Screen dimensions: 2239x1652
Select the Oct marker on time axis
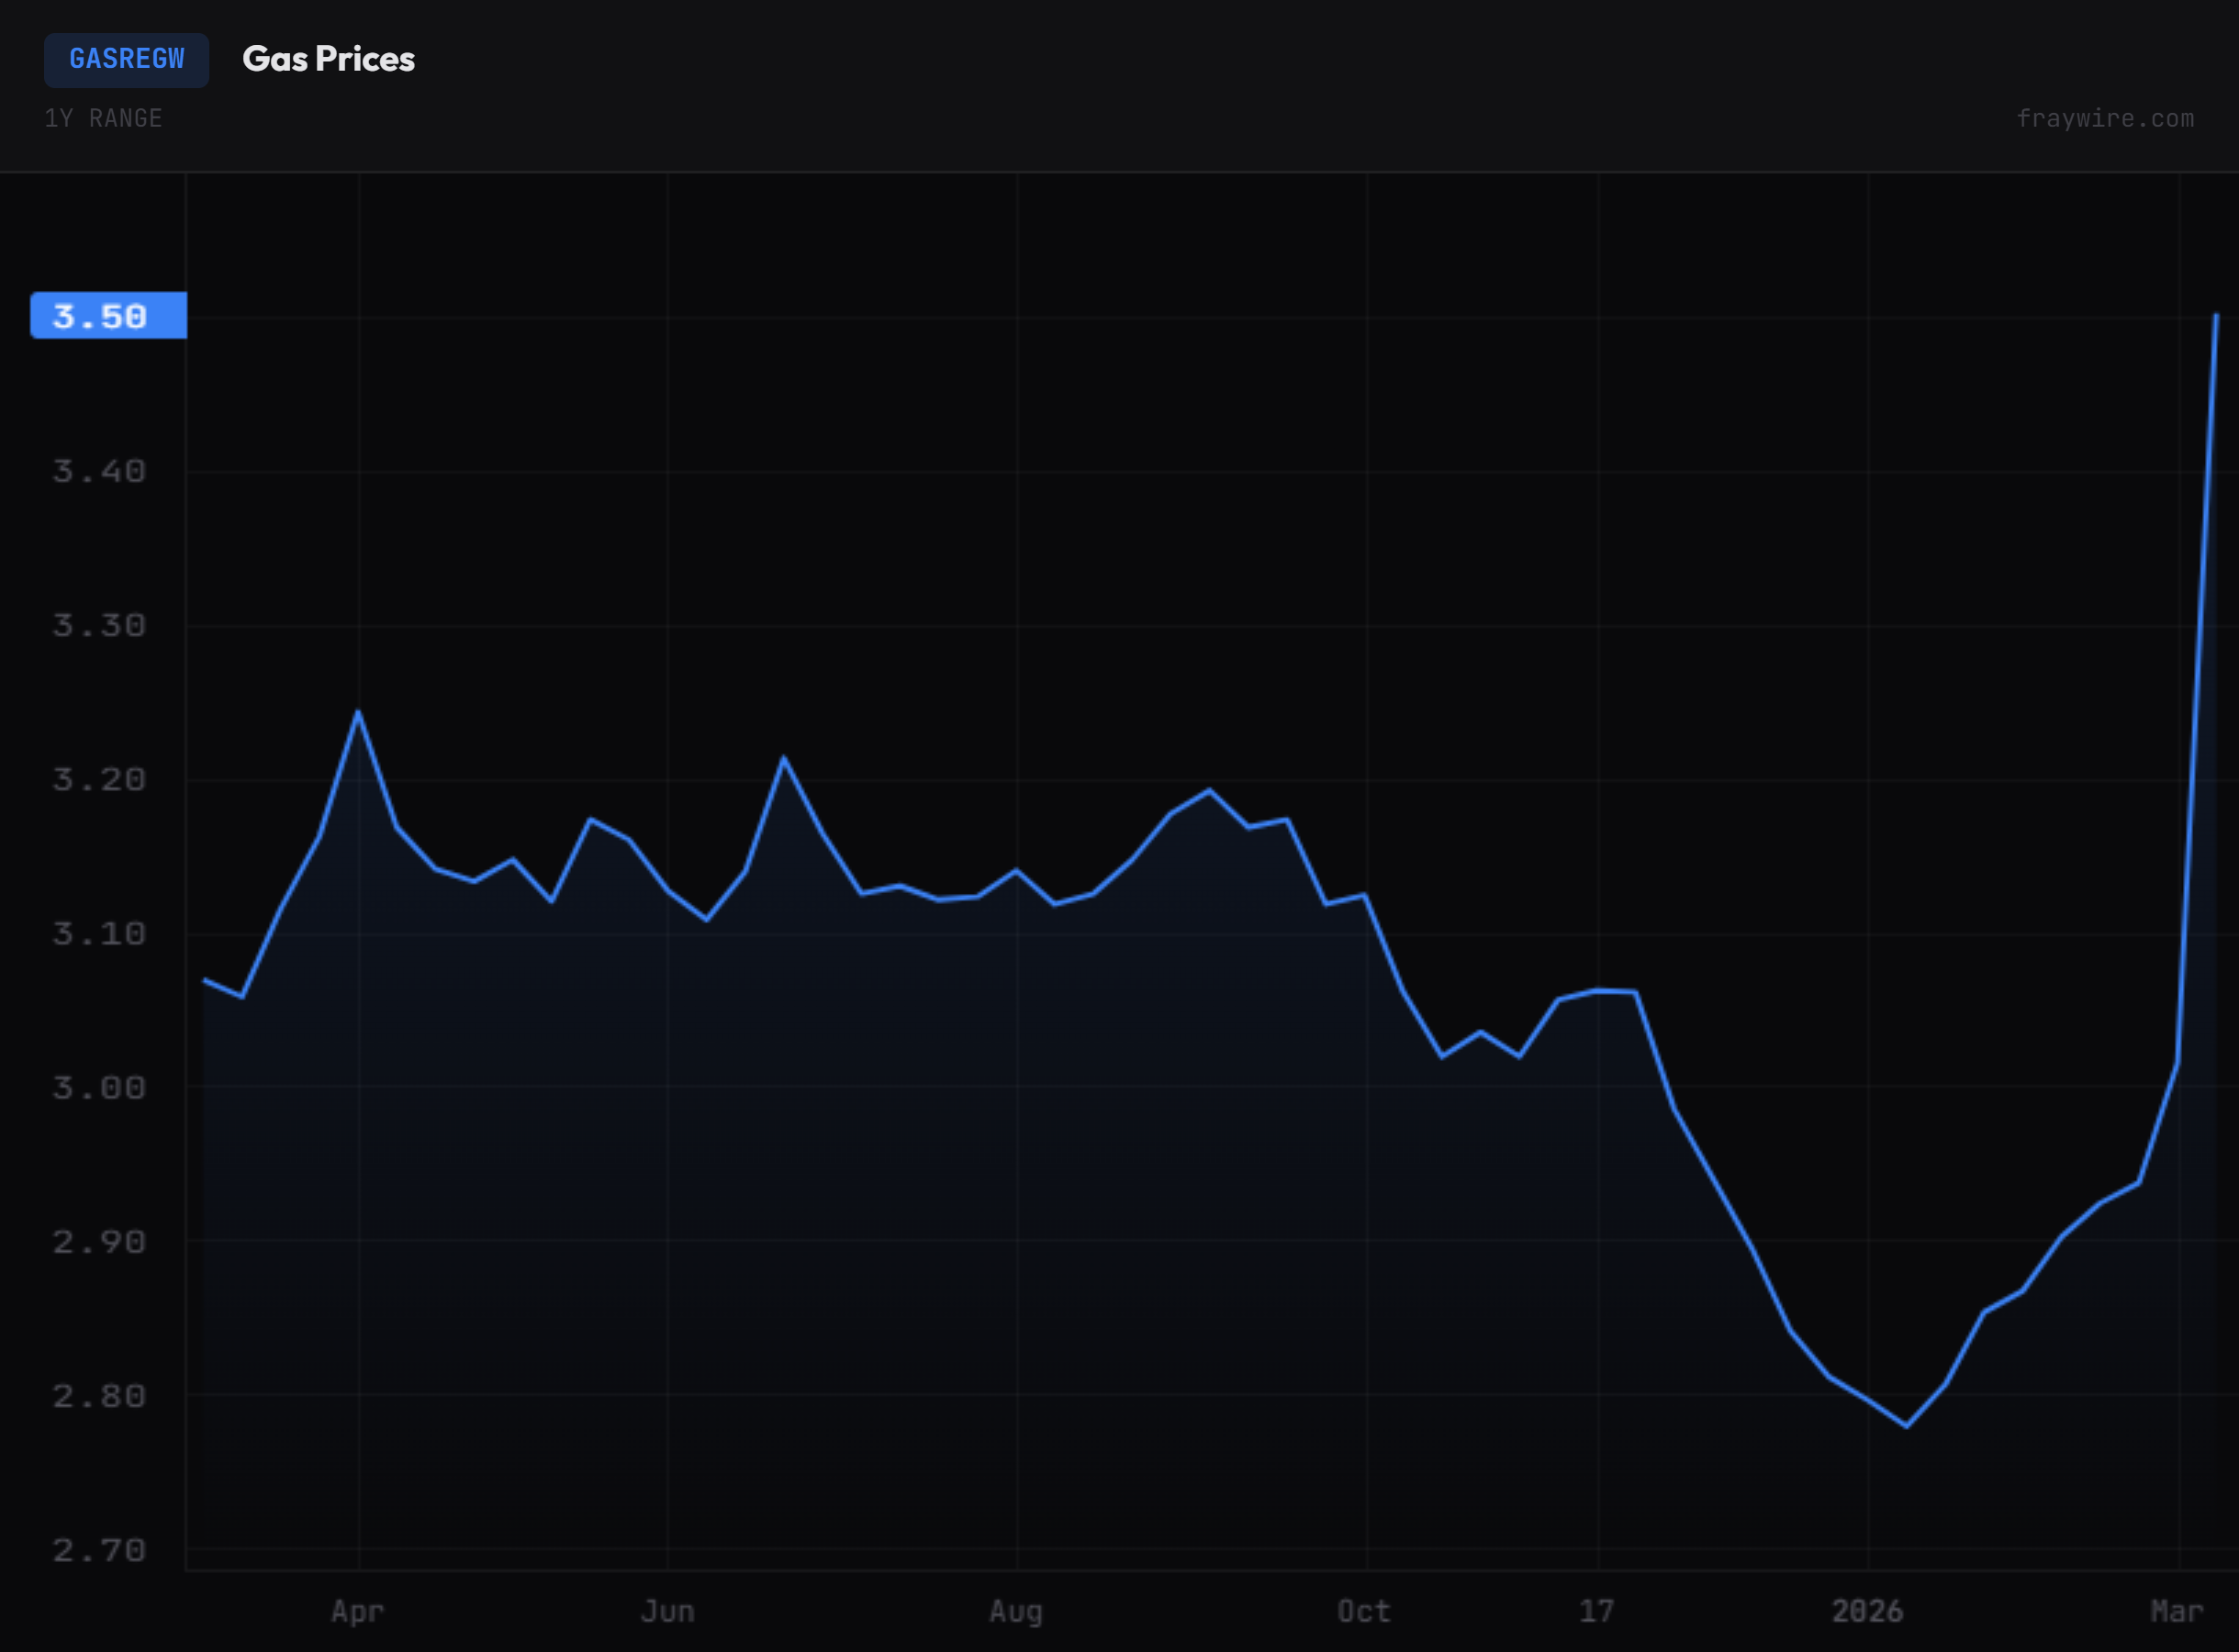click(1364, 1611)
